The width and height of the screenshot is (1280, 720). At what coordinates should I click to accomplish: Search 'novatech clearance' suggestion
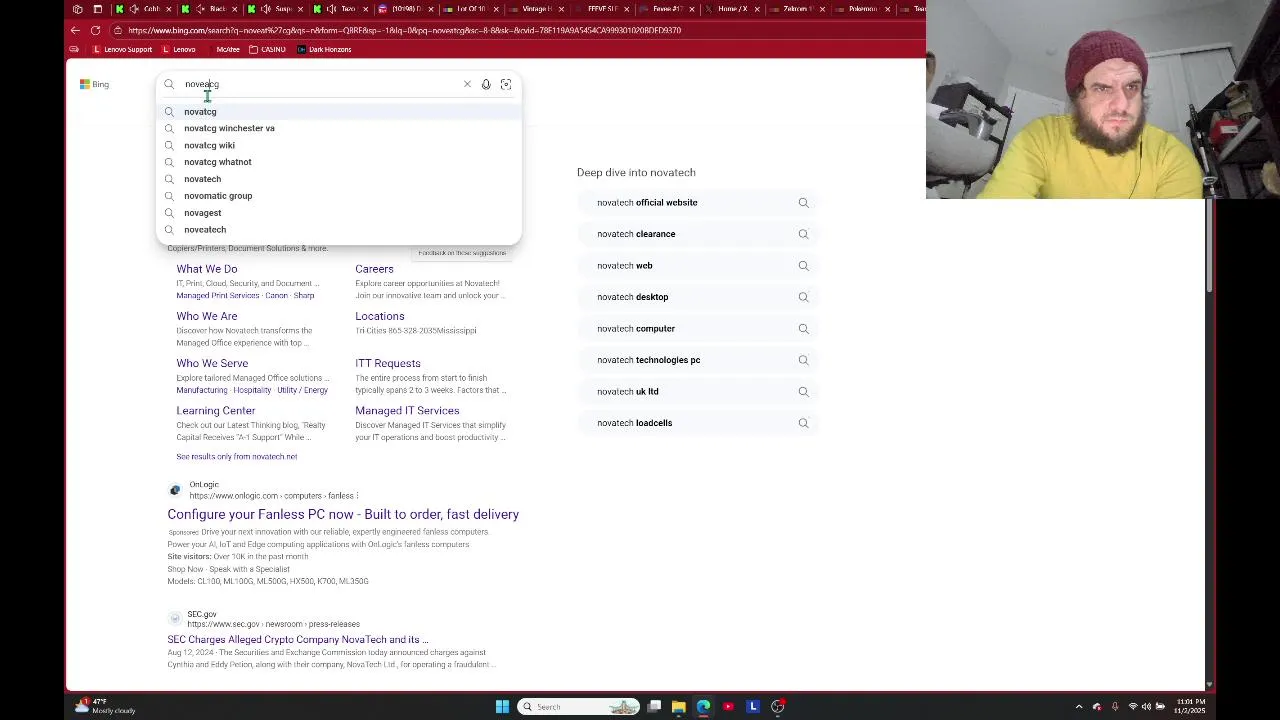point(698,234)
